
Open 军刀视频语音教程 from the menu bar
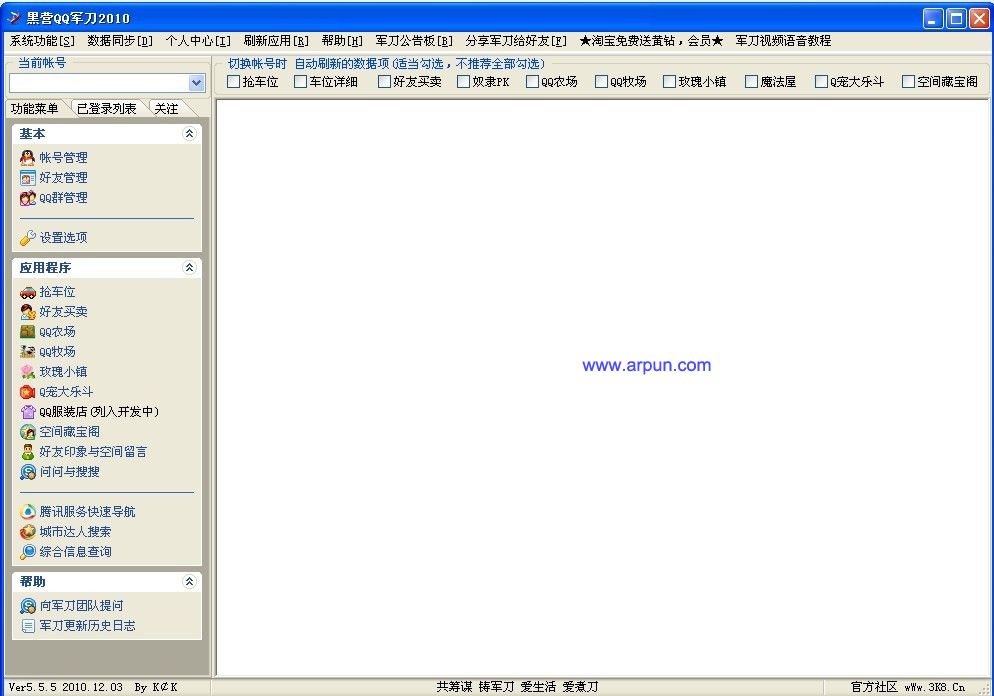[783, 41]
